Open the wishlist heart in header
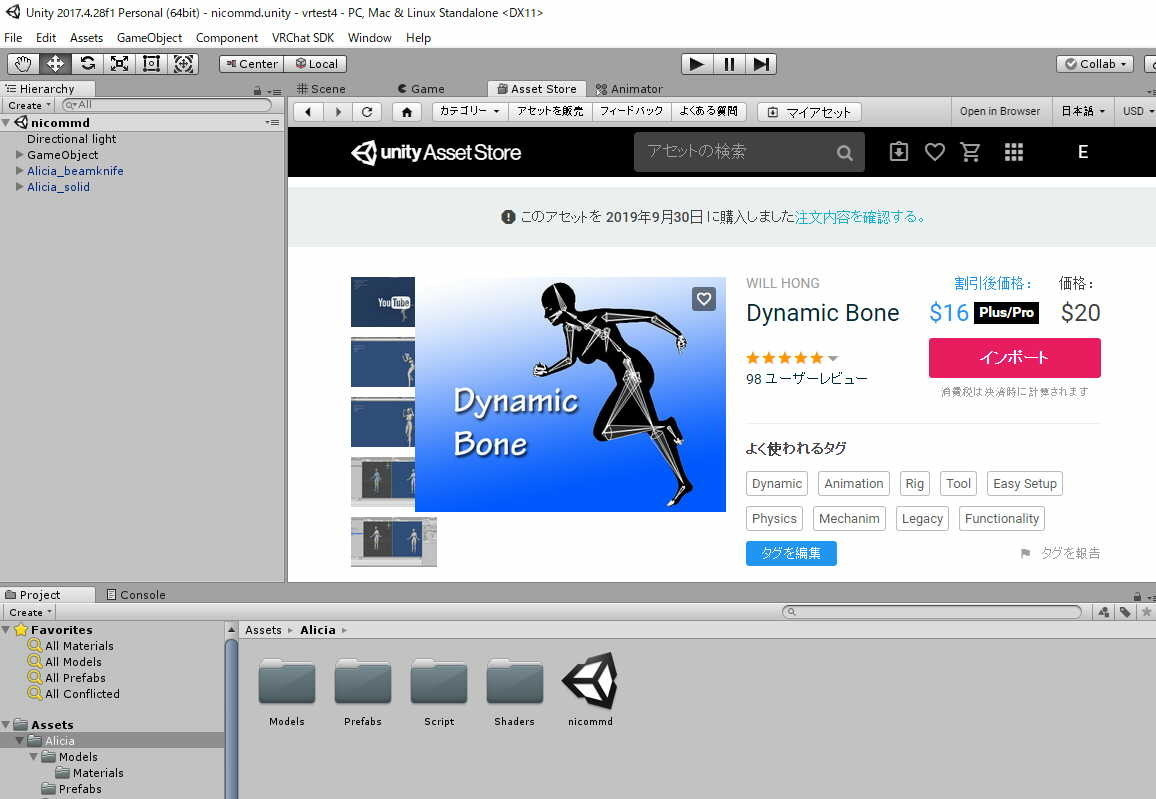Viewport: 1156px width, 799px height. [935, 152]
